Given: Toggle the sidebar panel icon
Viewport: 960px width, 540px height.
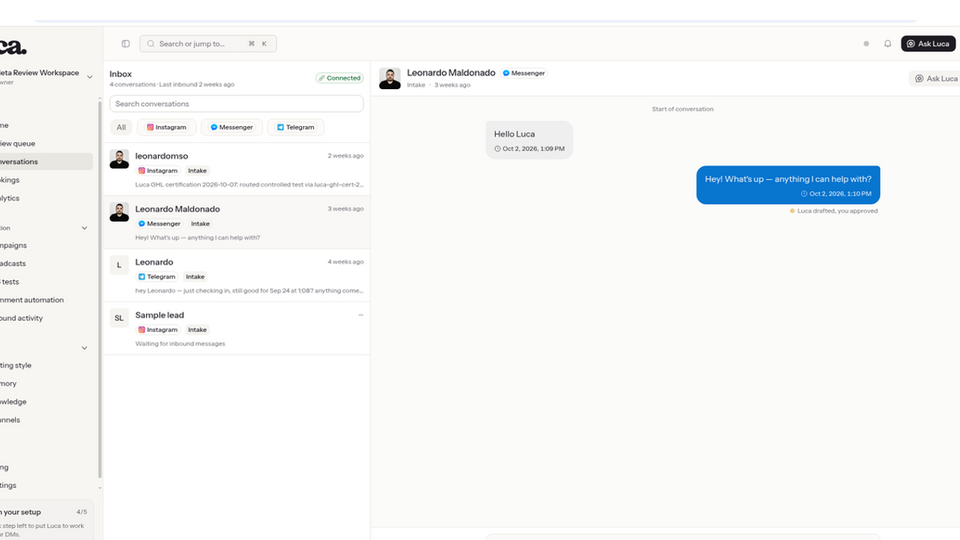Looking at the screenshot, I should pos(126,43).
